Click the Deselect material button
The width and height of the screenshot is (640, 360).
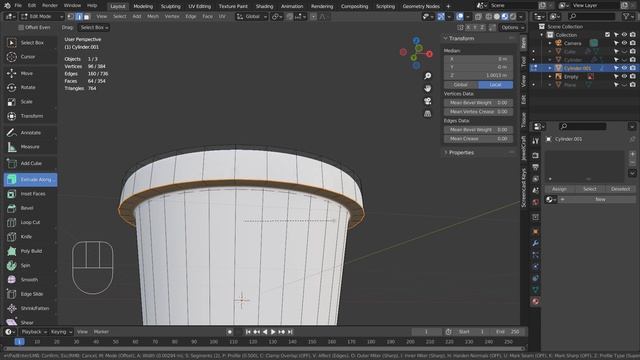click(x=620, y=189)
